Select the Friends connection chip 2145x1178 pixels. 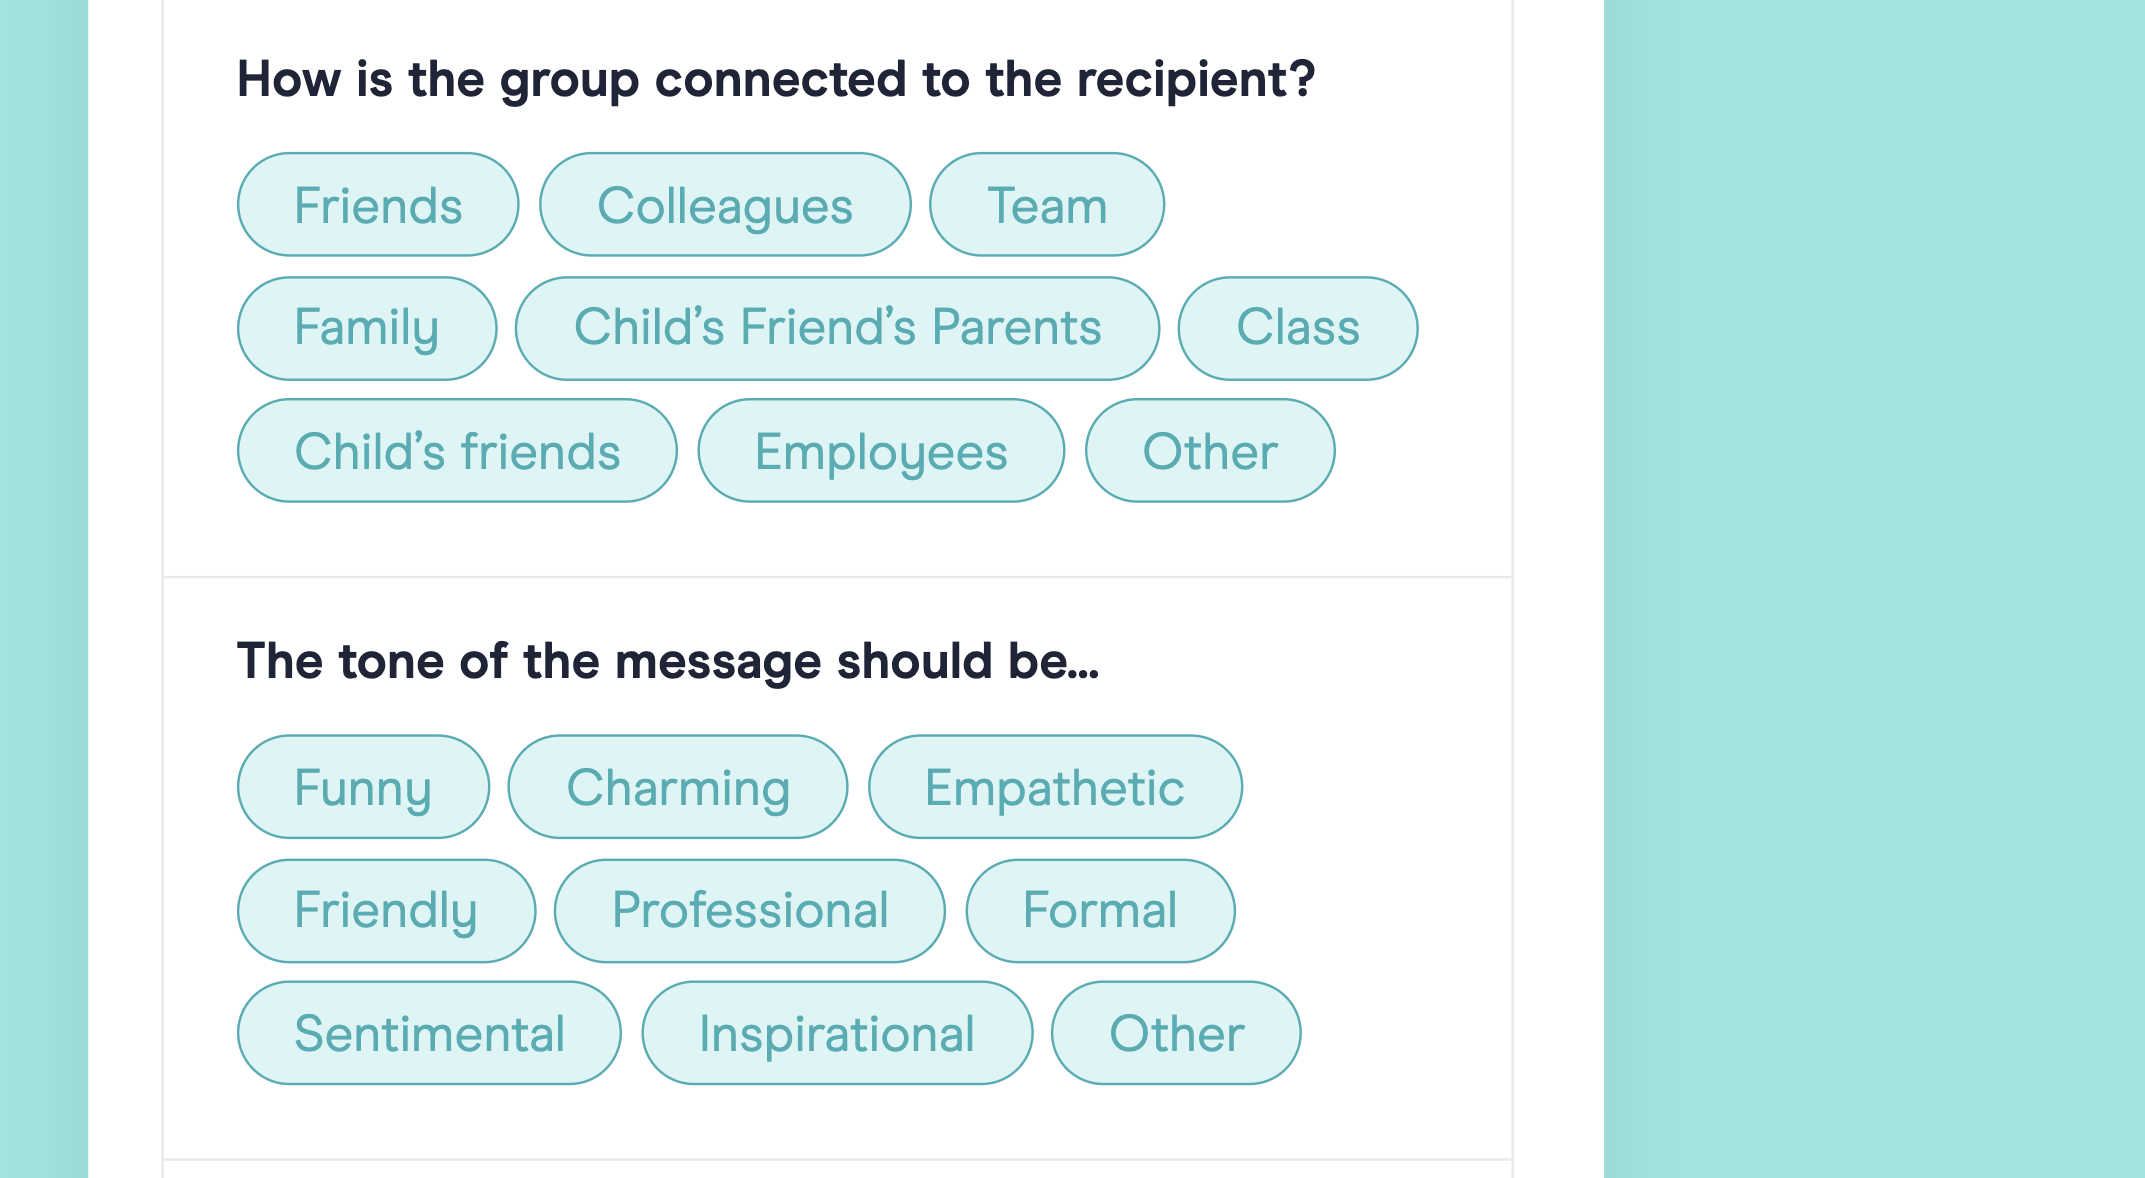(377, 205)
